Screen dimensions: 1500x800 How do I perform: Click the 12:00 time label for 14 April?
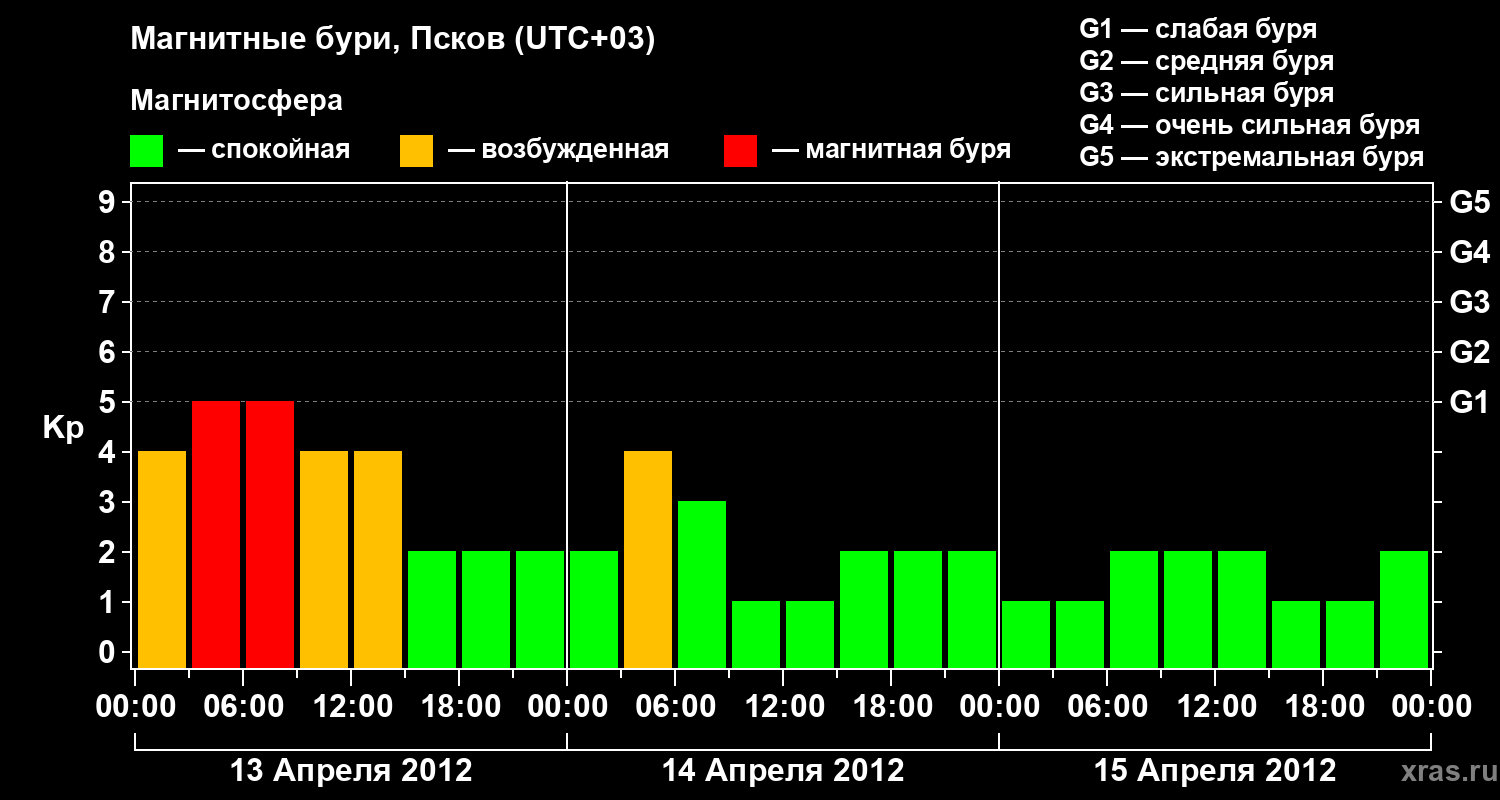783,707
